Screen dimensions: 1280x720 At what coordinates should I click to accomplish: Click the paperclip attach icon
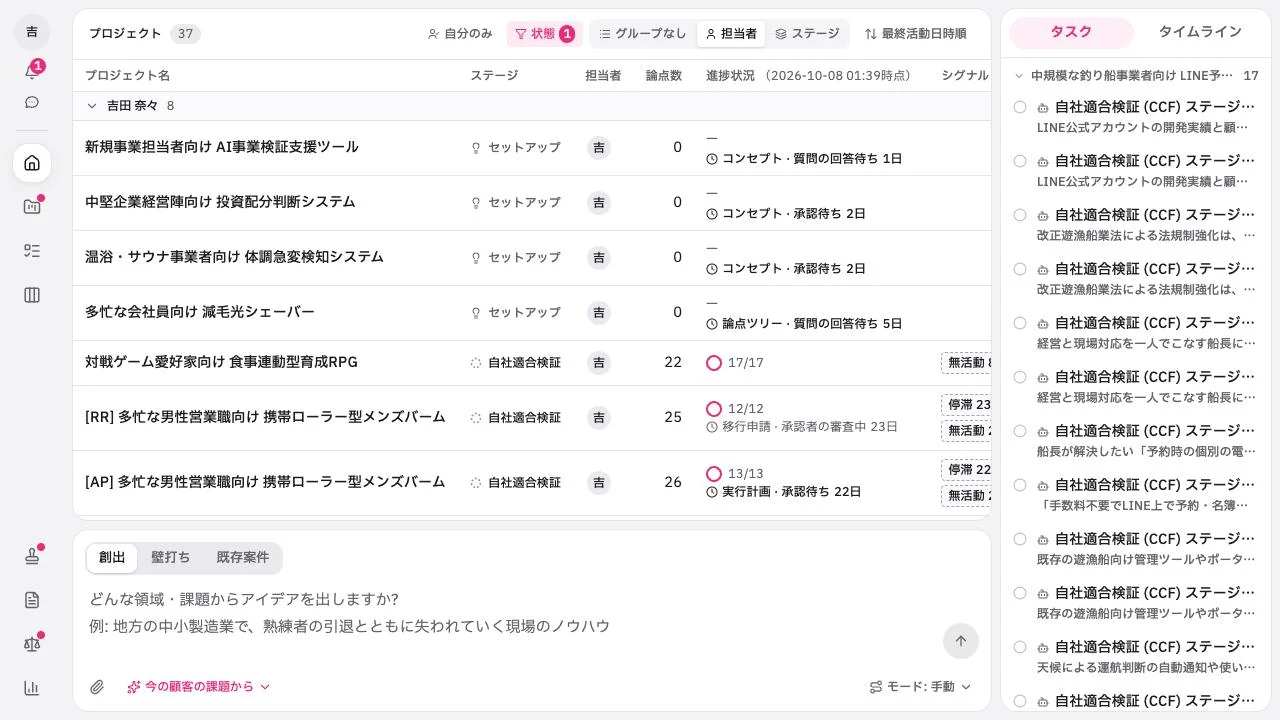(97, 687)
